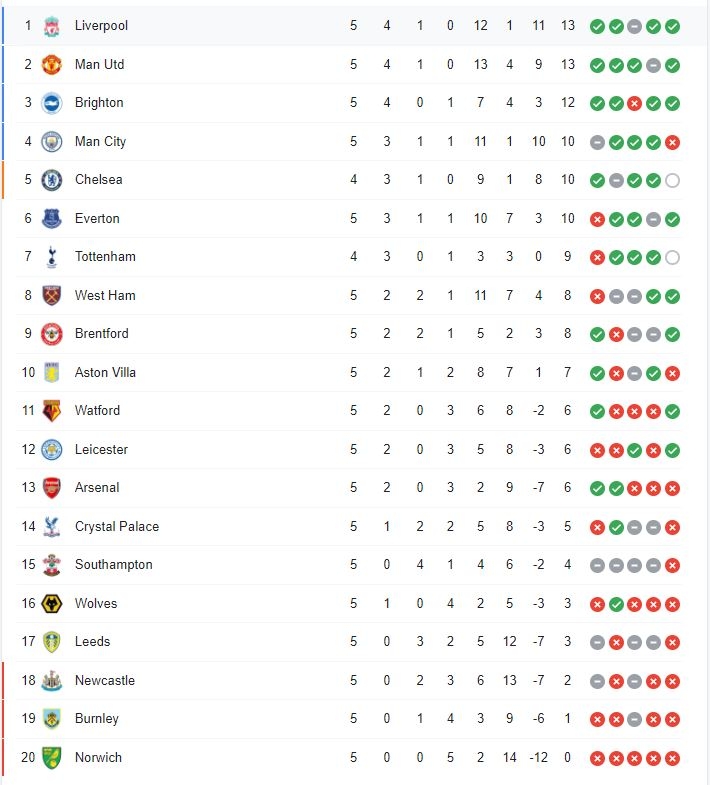Click the Newcastle club crest

(52, 681)
